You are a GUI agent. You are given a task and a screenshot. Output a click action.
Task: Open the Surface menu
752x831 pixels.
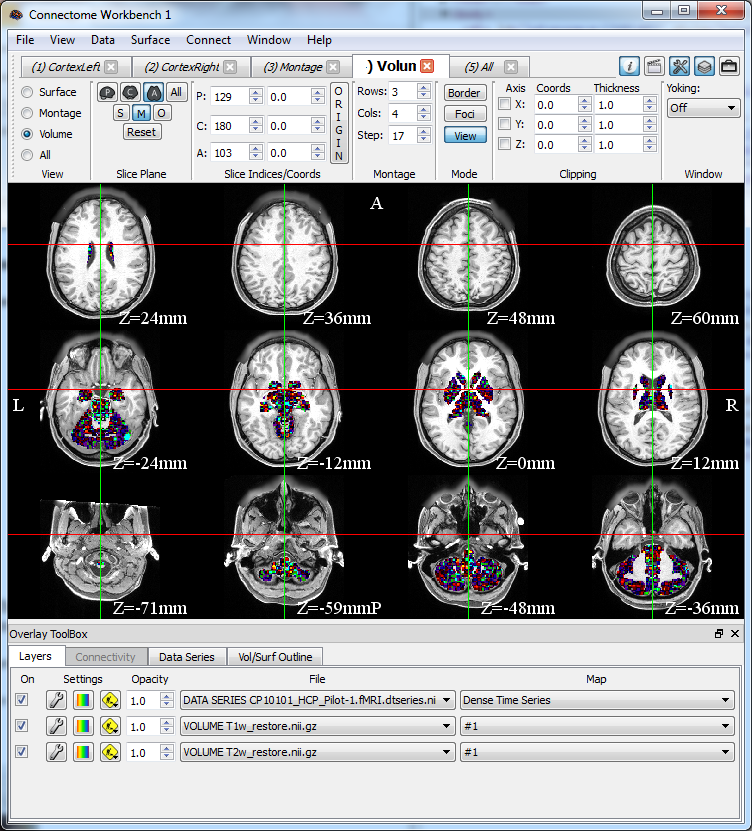[x=150, y=40]
